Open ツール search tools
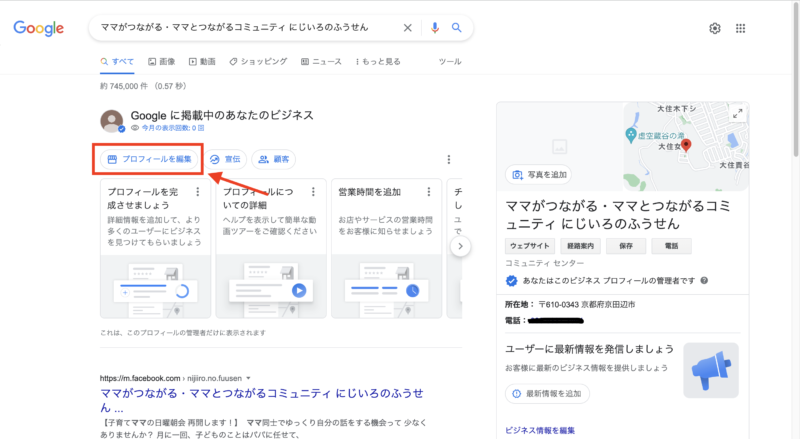Image resolution: width=800 pixels, height=439 pixels. (450, 61)
